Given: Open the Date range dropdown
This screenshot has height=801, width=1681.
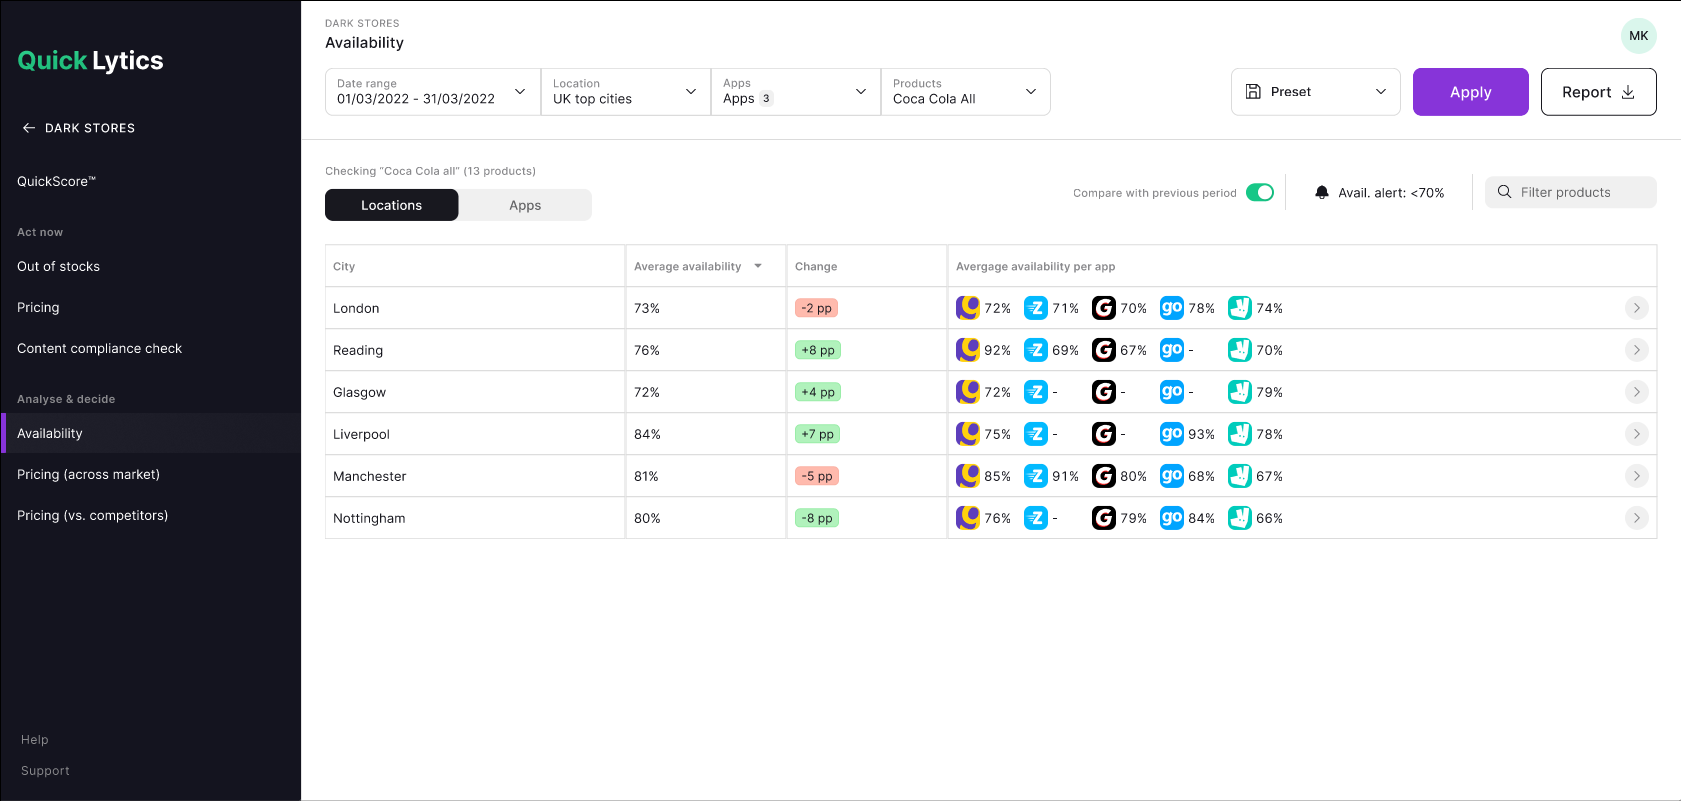Looking at the screenshot, I should (x=433, y=92).
